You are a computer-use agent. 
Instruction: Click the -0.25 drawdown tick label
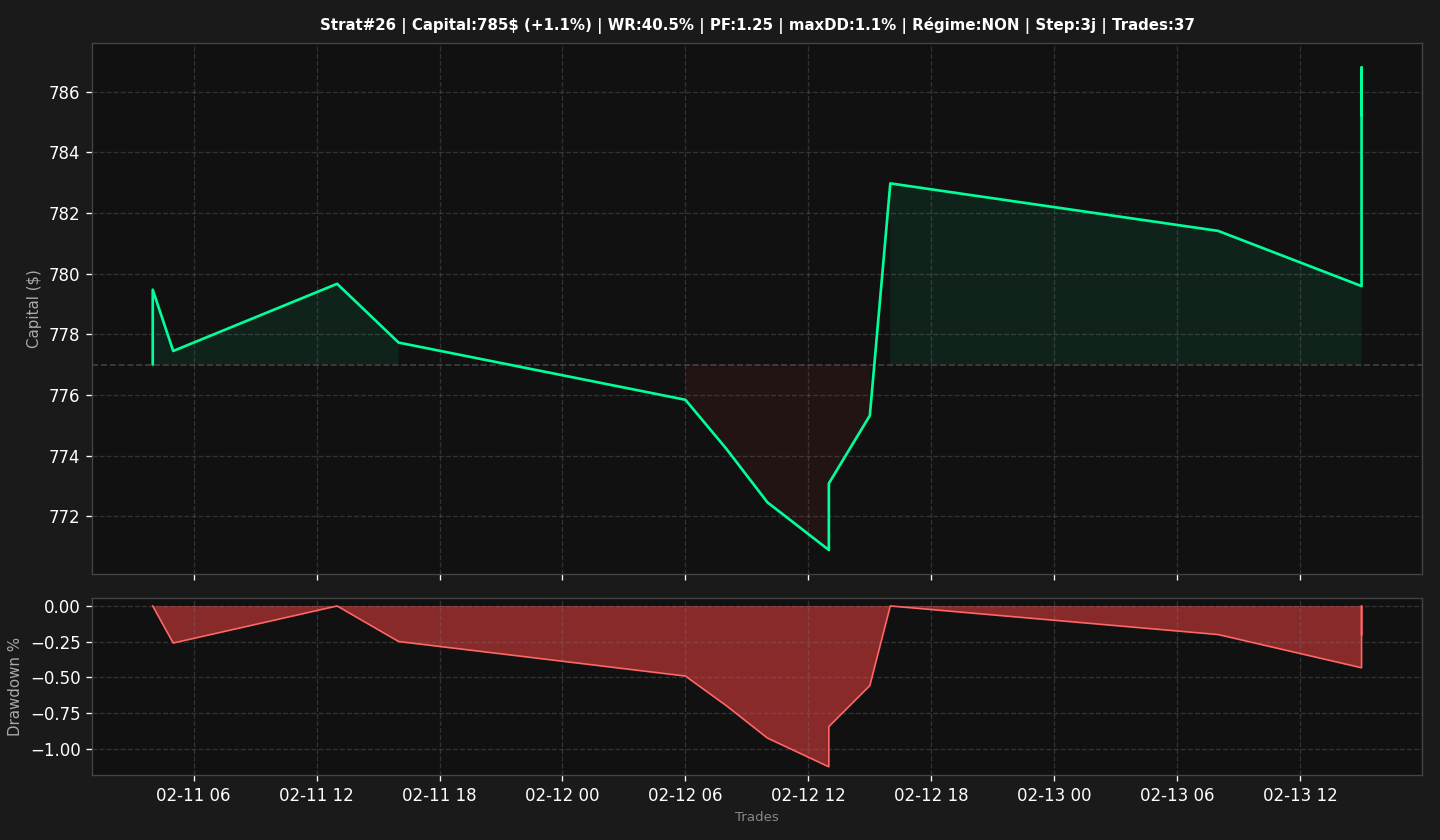[56, 643]
